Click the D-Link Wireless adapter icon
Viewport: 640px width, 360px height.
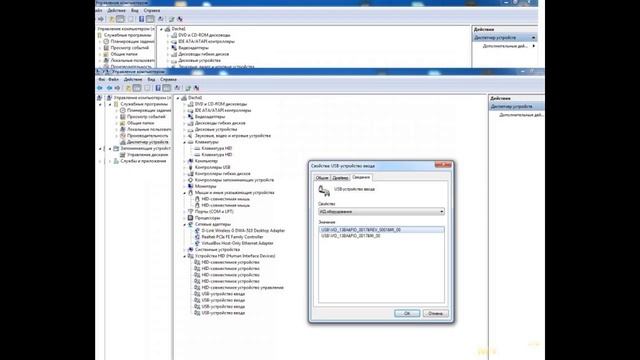(x=197, y=231)
